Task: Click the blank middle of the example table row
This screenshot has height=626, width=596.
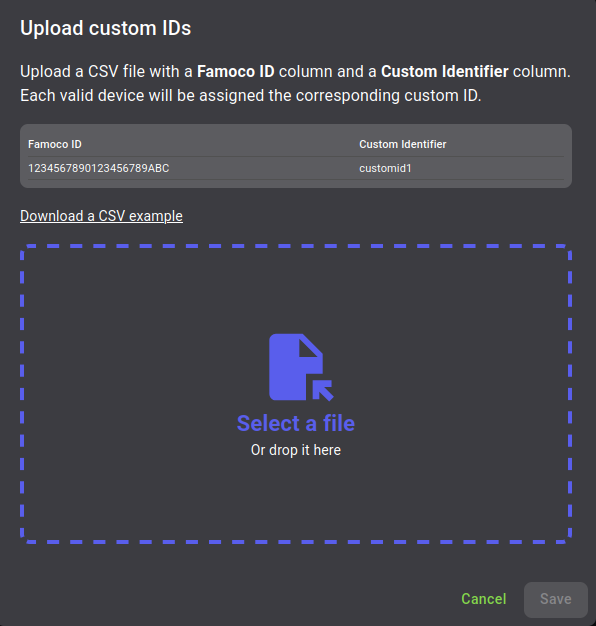Action: click(263, 168)
